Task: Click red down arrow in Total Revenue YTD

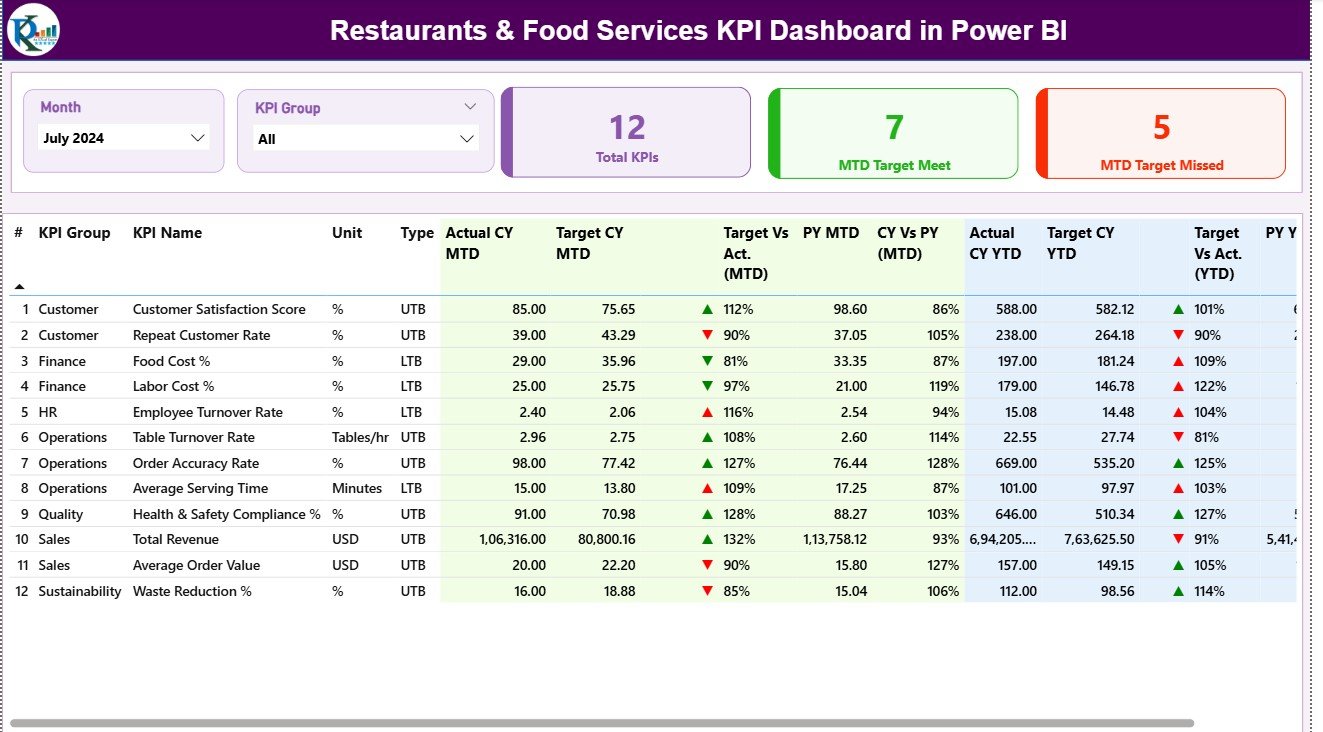Action: tap(1178, 539)
